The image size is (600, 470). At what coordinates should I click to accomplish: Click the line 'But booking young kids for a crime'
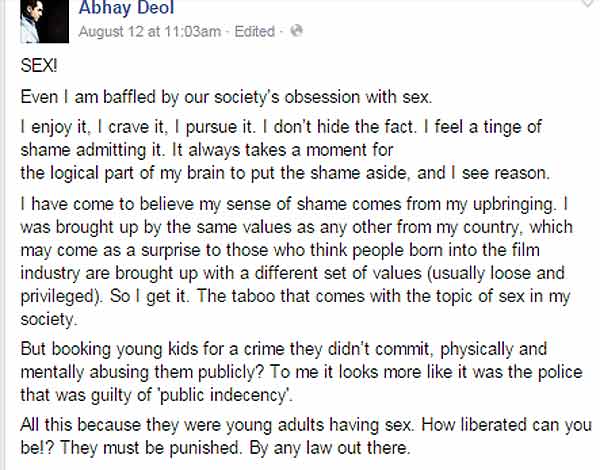pos(284,349)
